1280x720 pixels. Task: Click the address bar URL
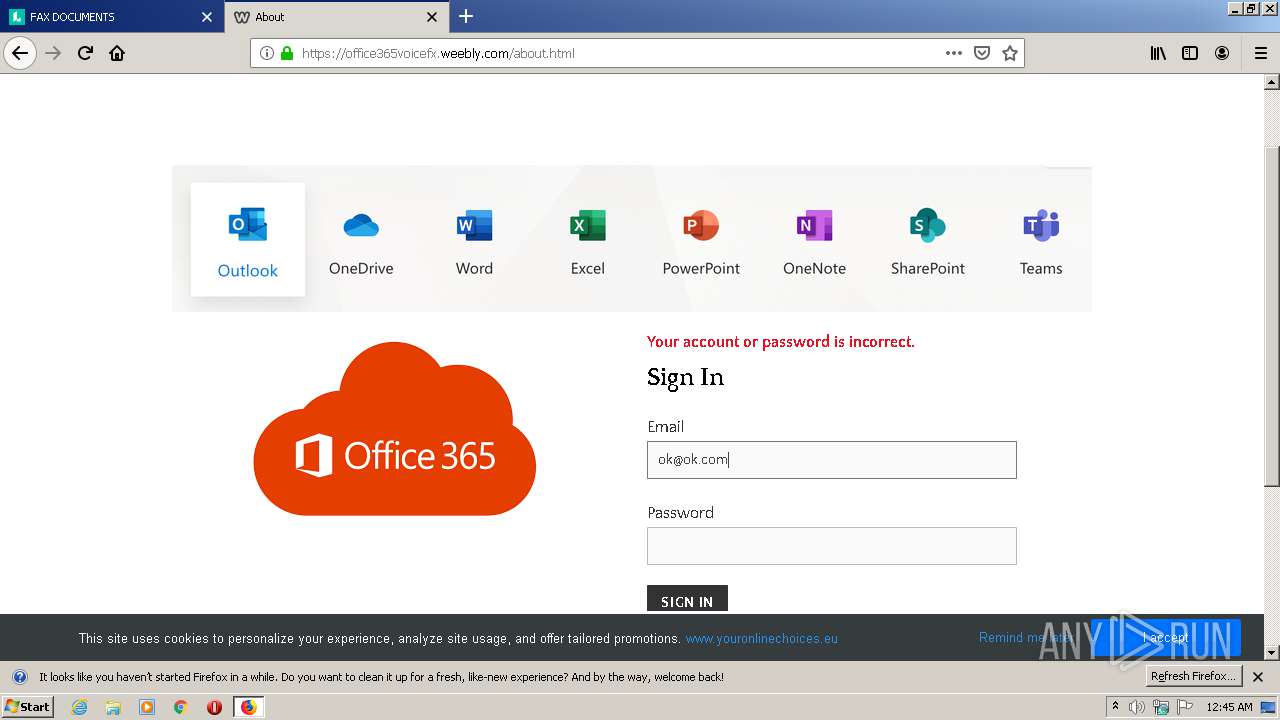(x=438, y=53)
